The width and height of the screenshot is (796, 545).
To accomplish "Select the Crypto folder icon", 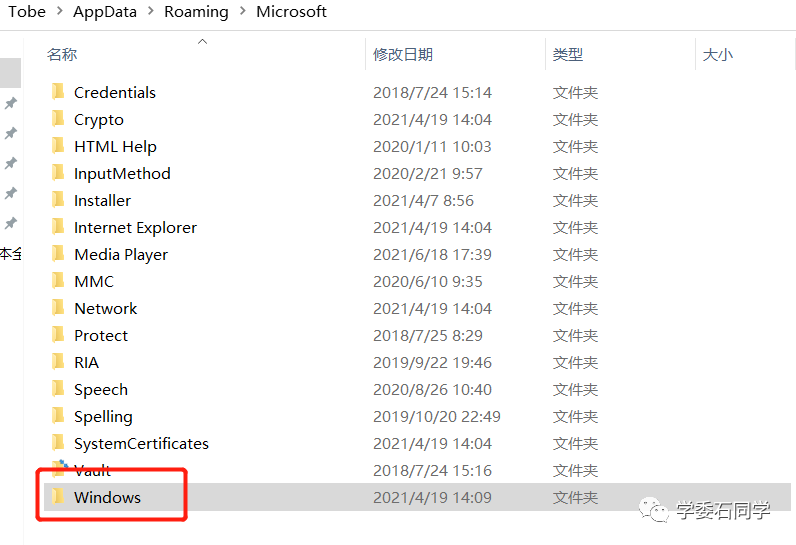I will 58,119.
